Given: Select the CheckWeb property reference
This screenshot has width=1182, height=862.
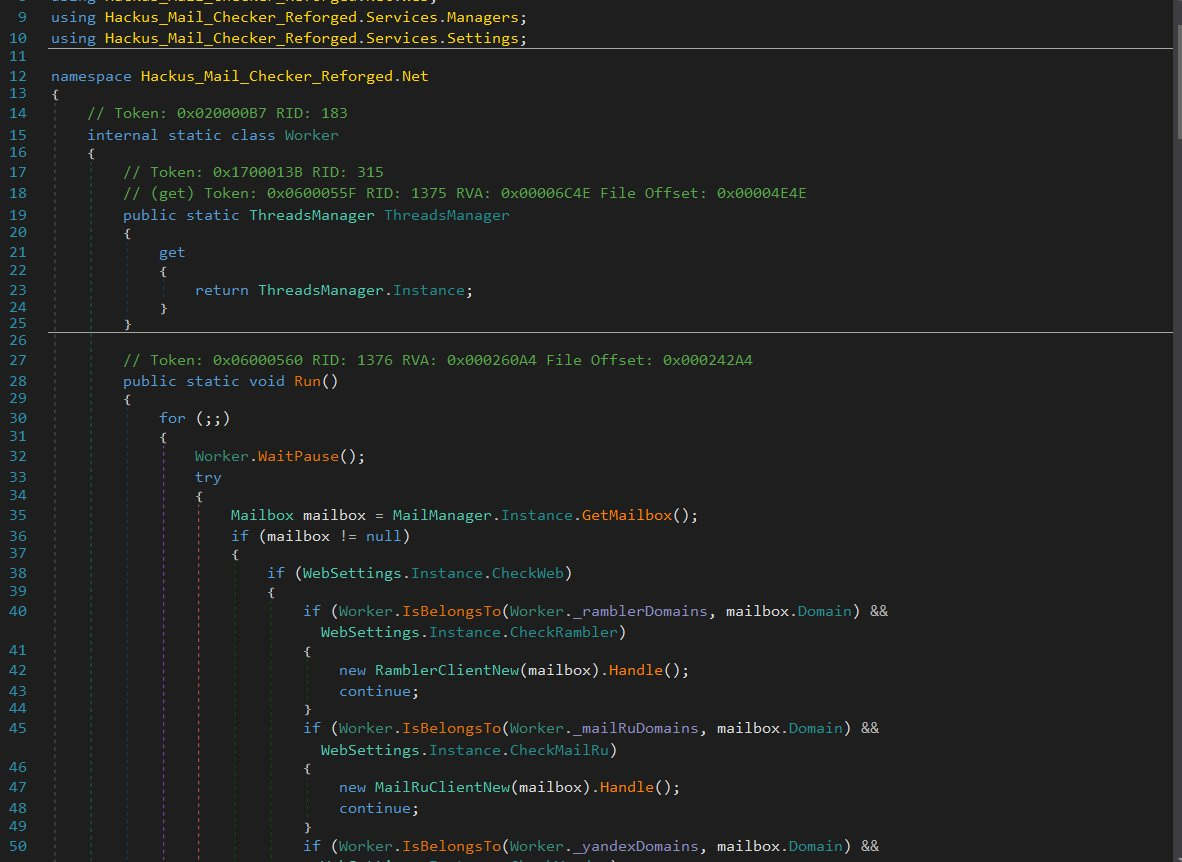Looking at the screenshot, I should click(528, 573).
